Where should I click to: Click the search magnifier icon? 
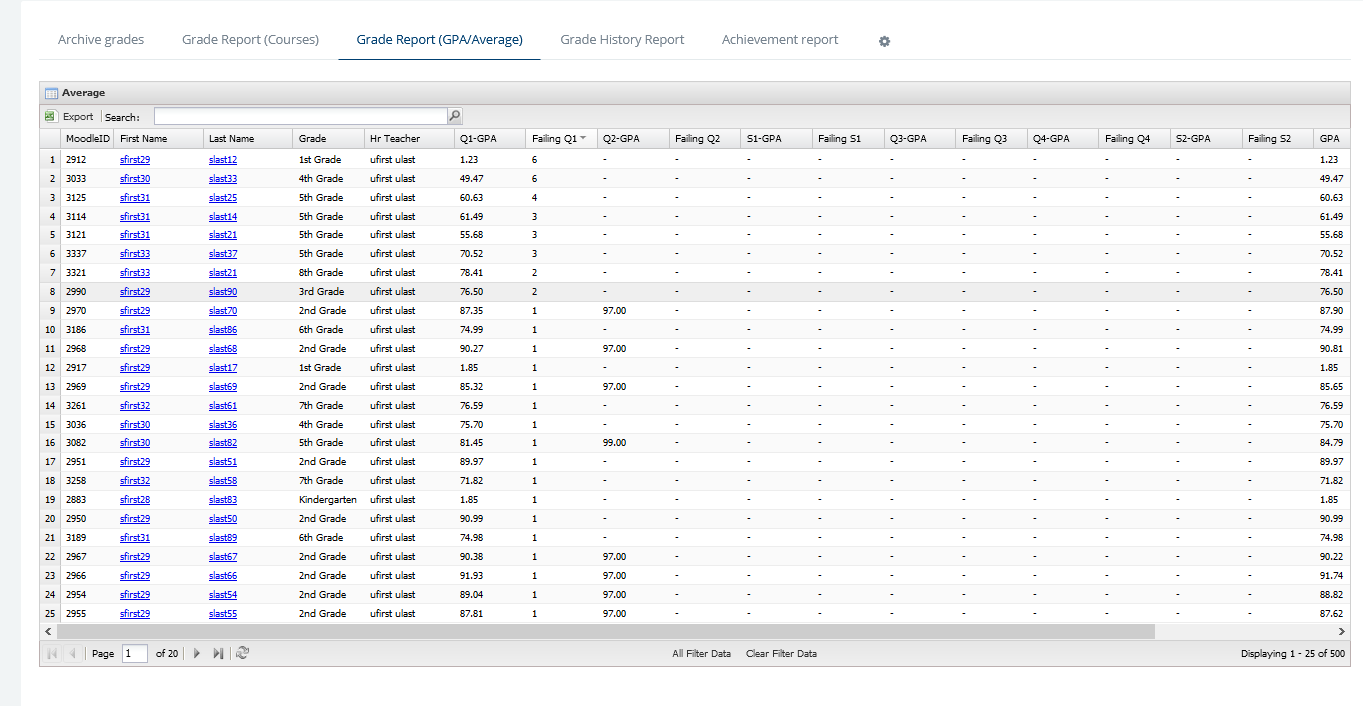pos(455,117)
